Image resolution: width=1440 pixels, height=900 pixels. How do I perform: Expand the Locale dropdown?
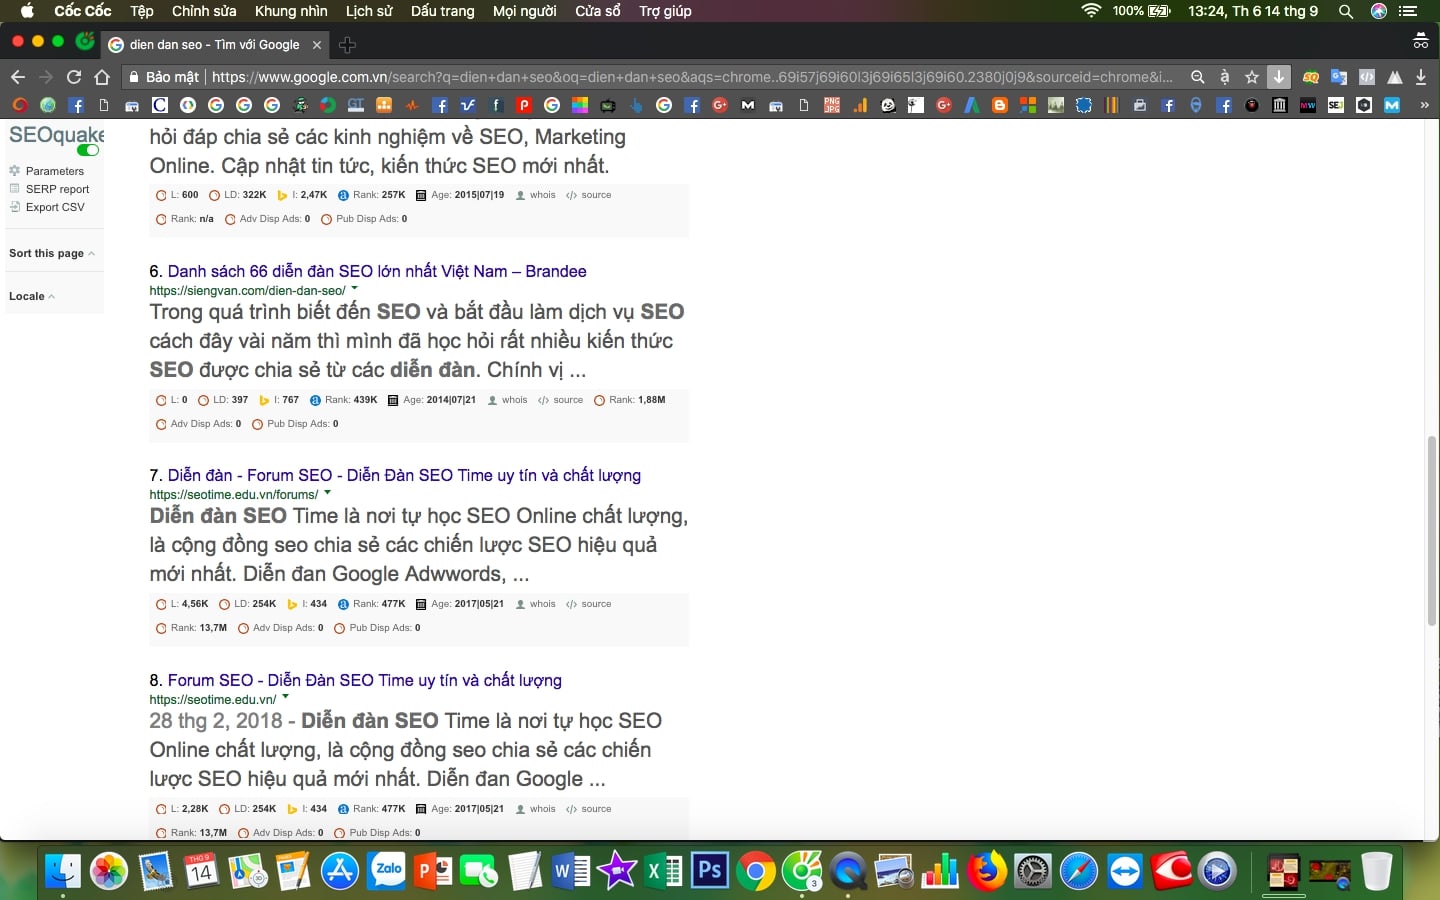coord(31,296)
